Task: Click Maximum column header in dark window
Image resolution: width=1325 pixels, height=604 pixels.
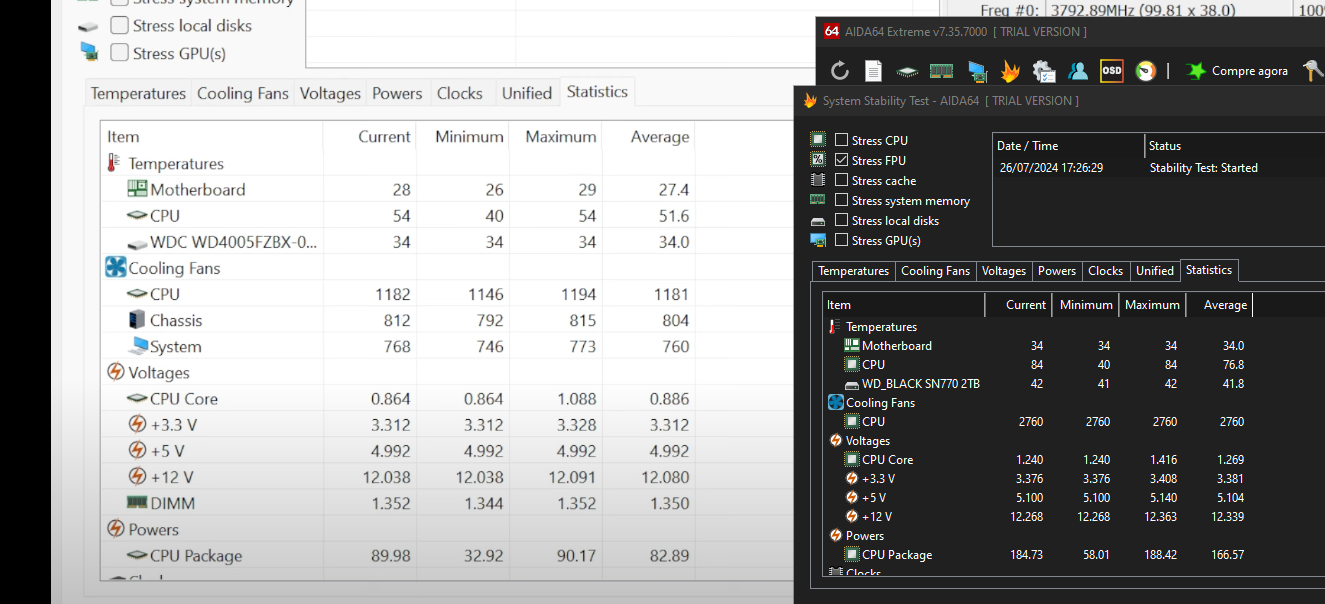Action: (x=1152, y=305)
